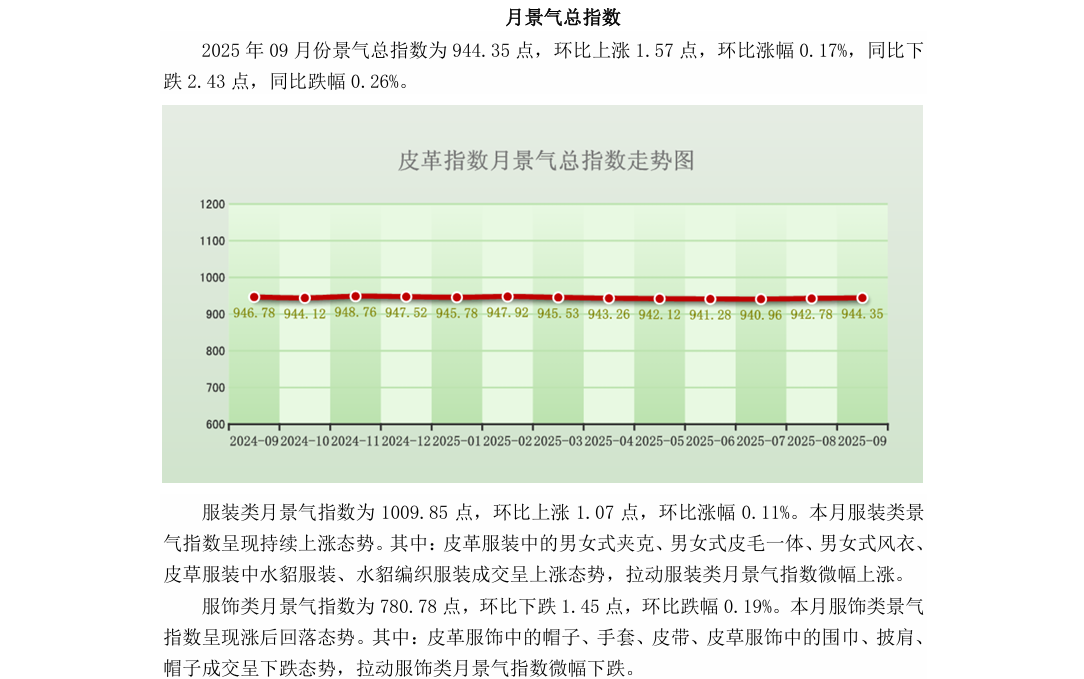Select the 2025-06 x-axis label
1084x679 pixels.
pos(710,440)
